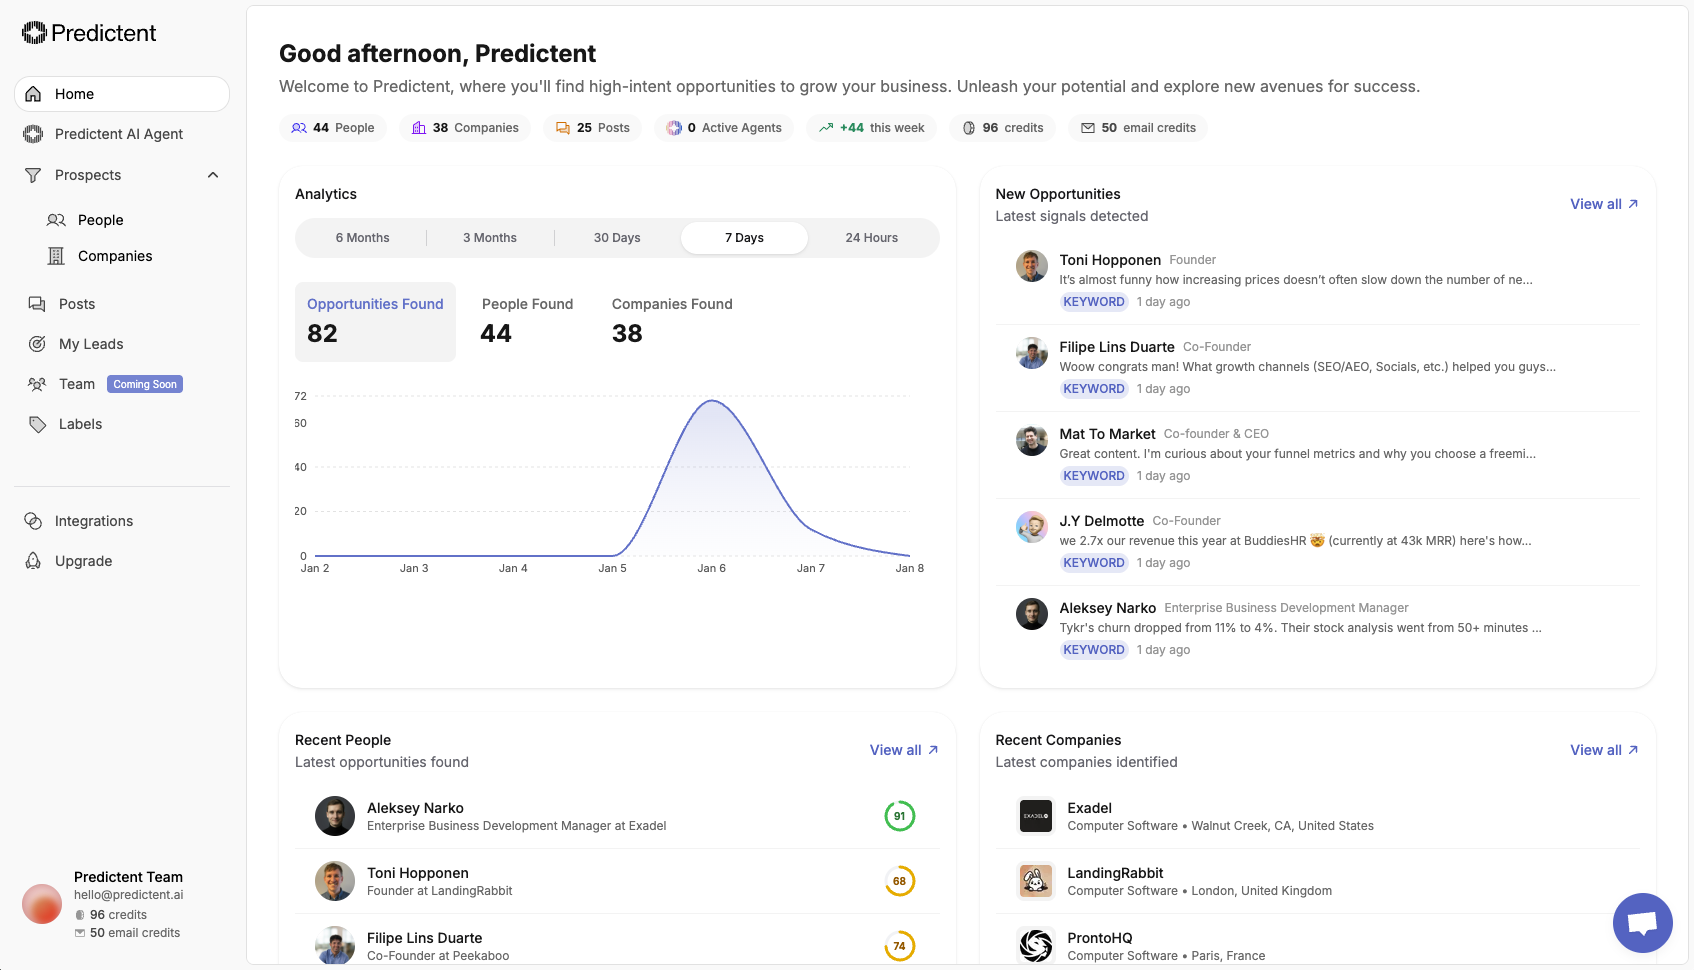Open the Labels section

pyautogui.click(x=79, y=424)
